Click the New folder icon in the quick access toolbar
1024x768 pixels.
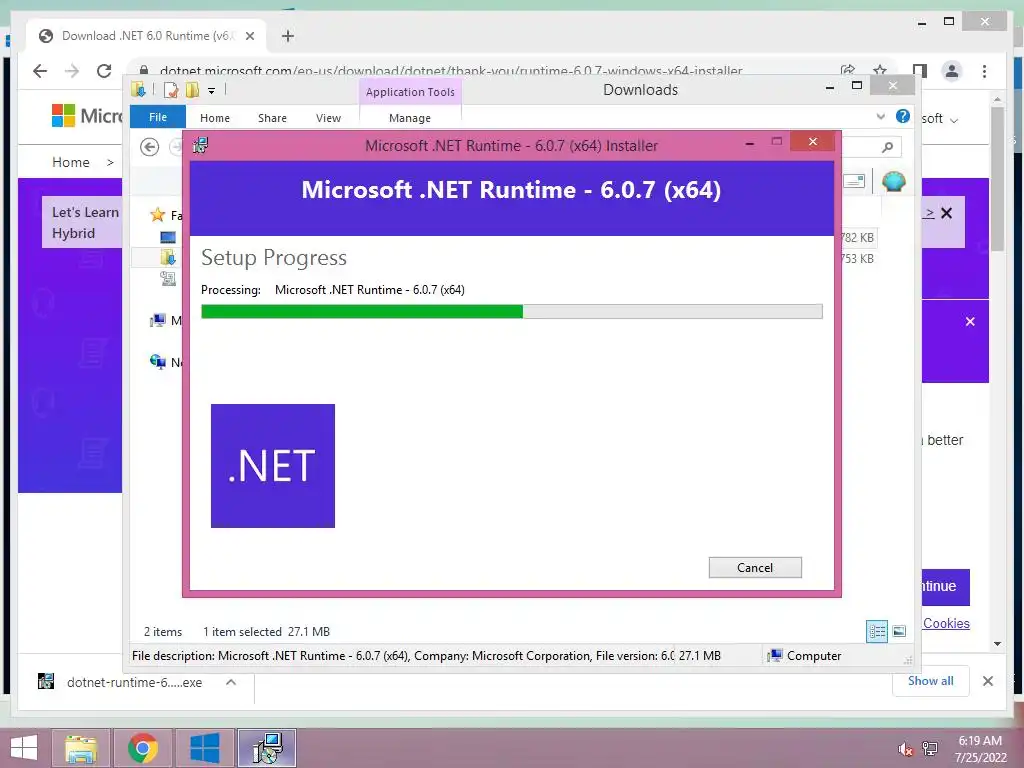[x=192, y=90]
